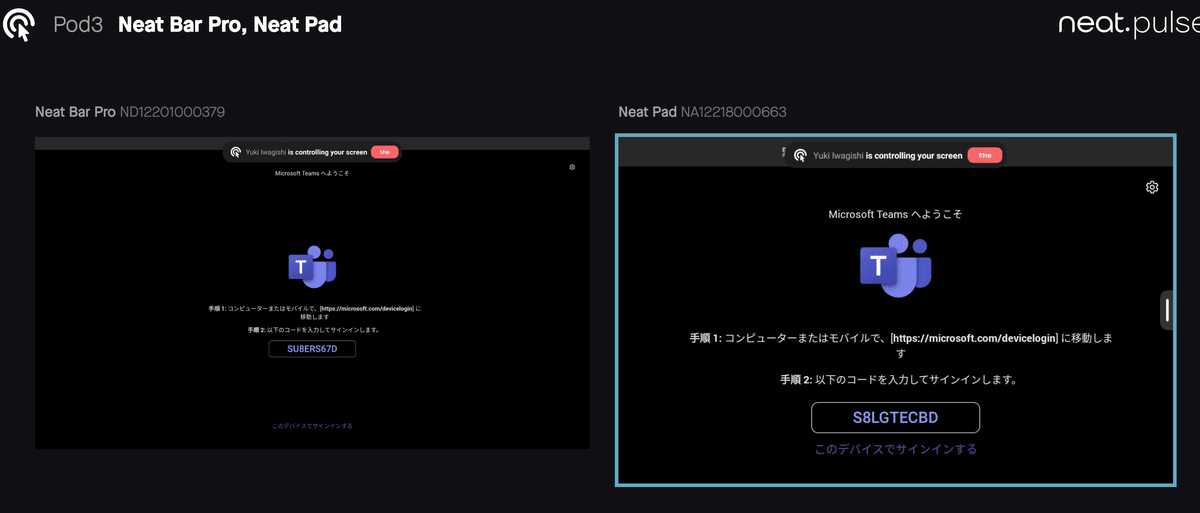Click the Teams welcome heading on Neat Pad
Image resolution: width=1200 pixels, height=513 pixels.
point(895,214)
